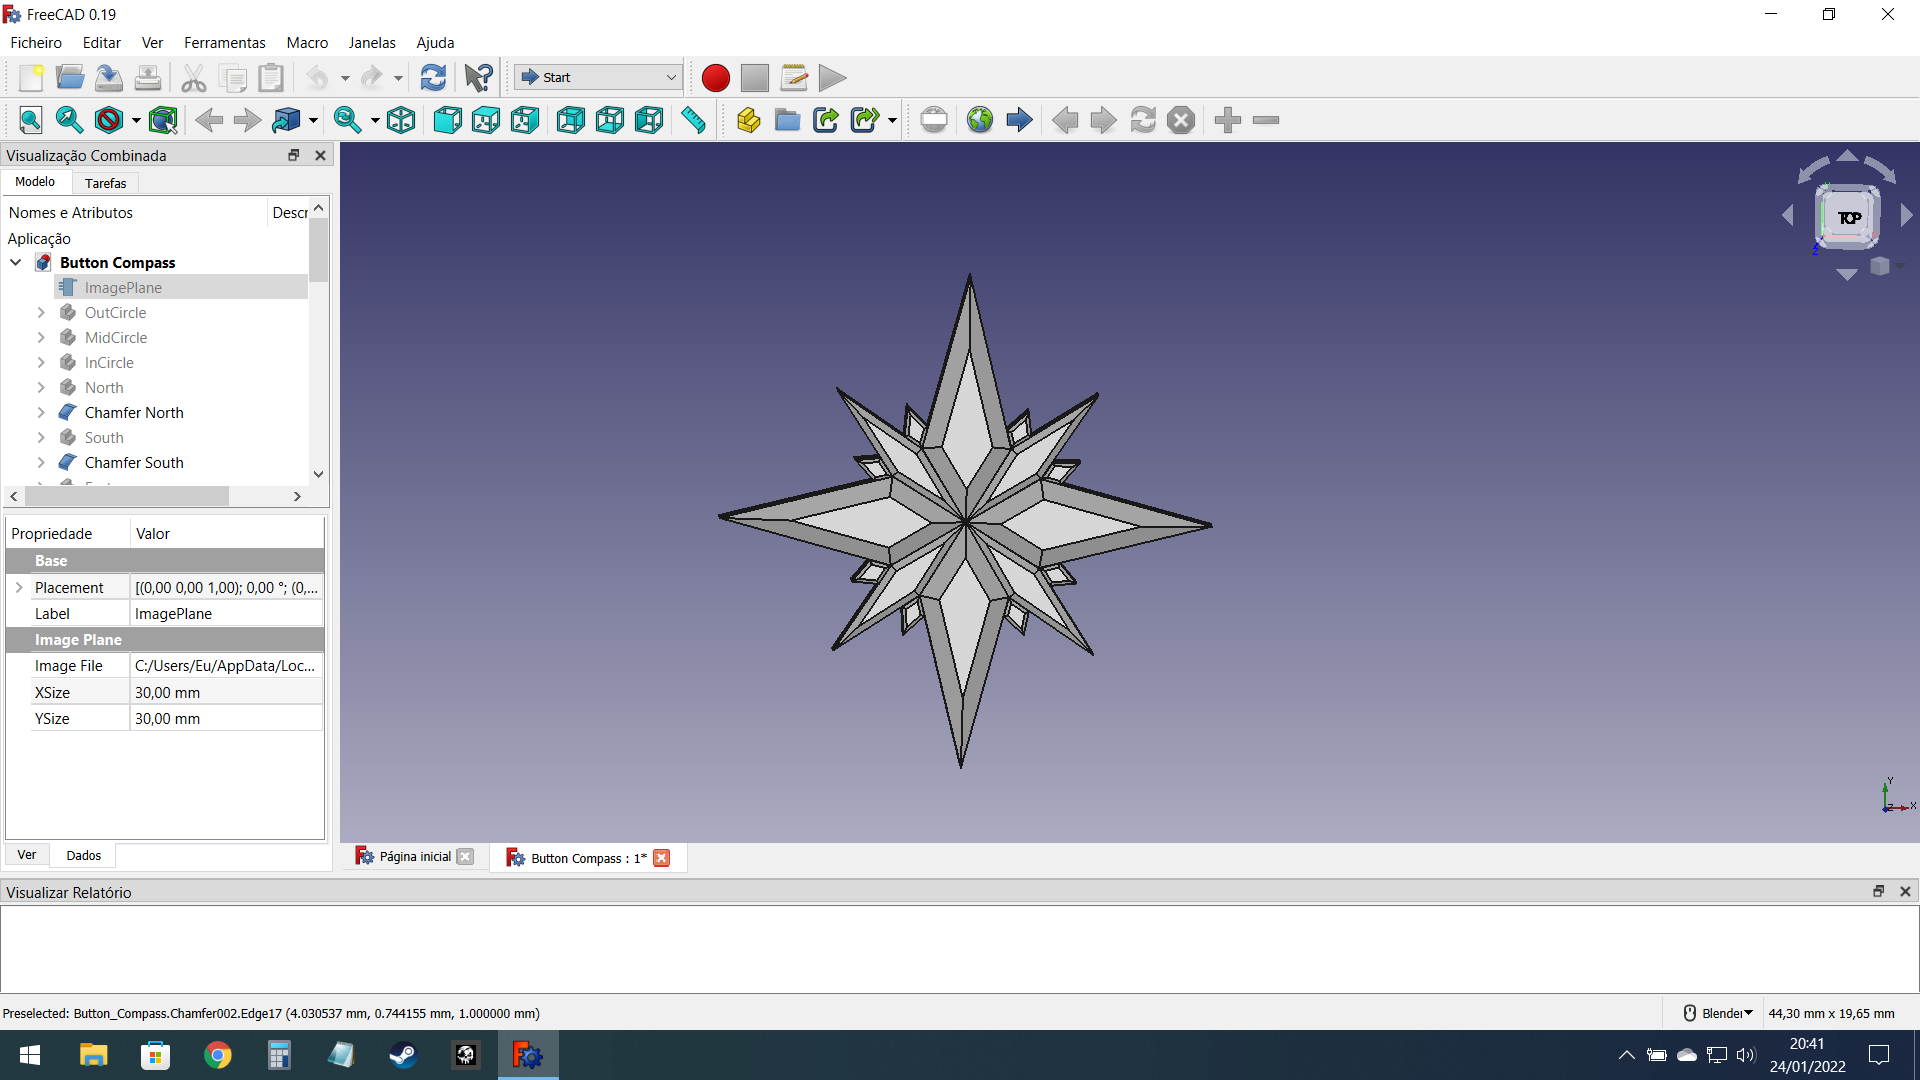The width and height of the screenshot is (1920, 1080).
Task: Click the Create group folder icon
Action: point(787,120)
